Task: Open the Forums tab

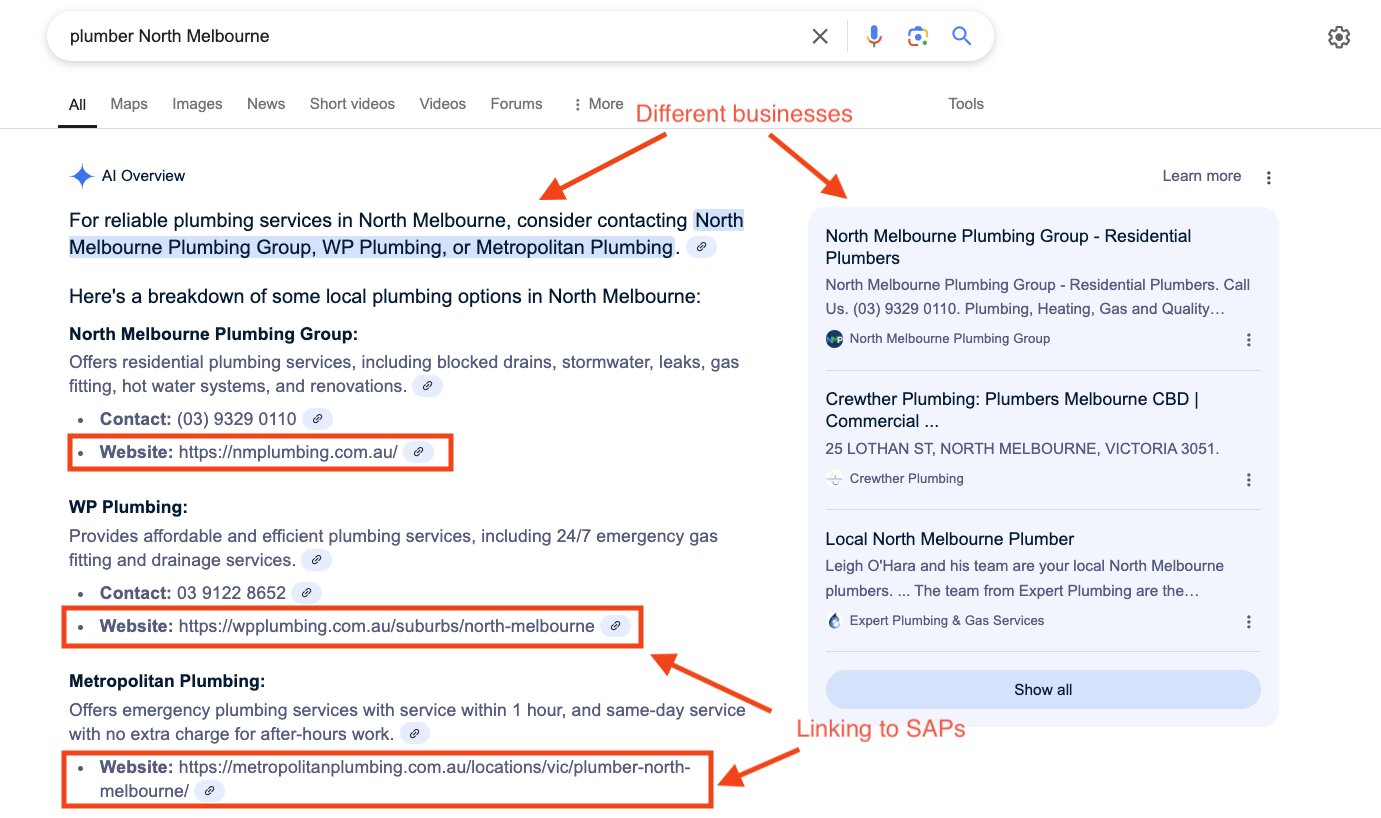Action: [516, 104]
